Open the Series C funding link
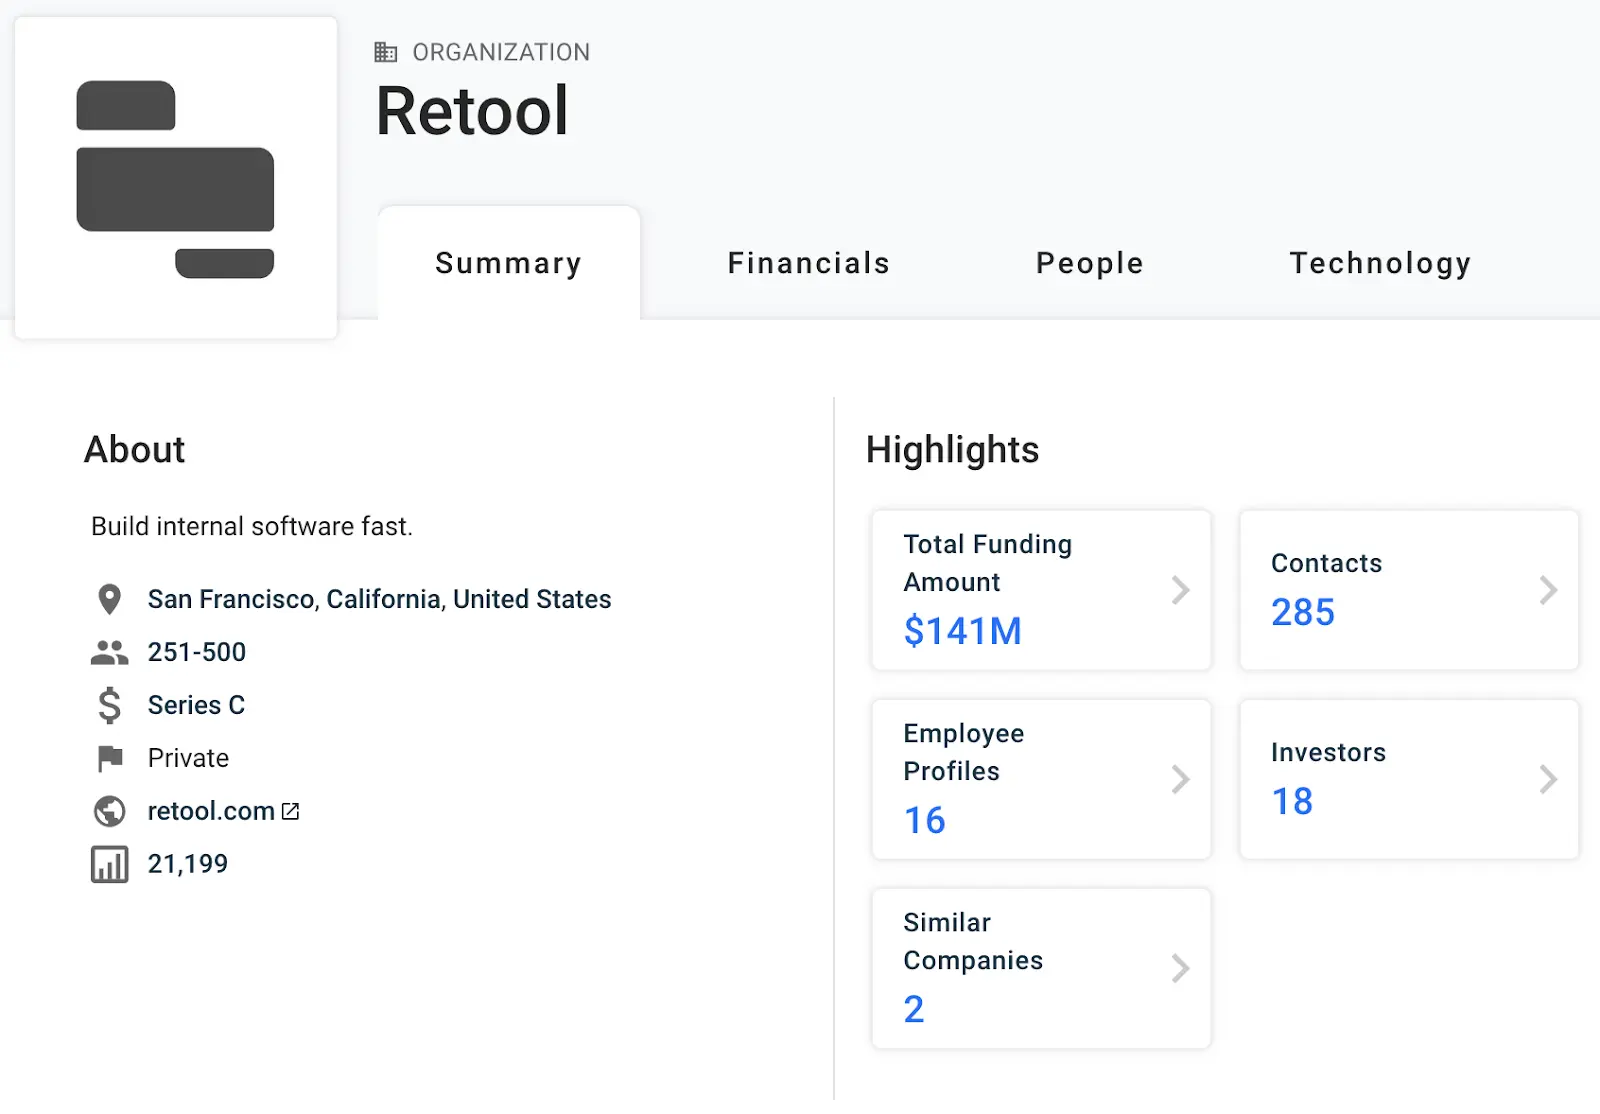The height and width of the screenshot is (1114, 1600). tap(196, 705)
